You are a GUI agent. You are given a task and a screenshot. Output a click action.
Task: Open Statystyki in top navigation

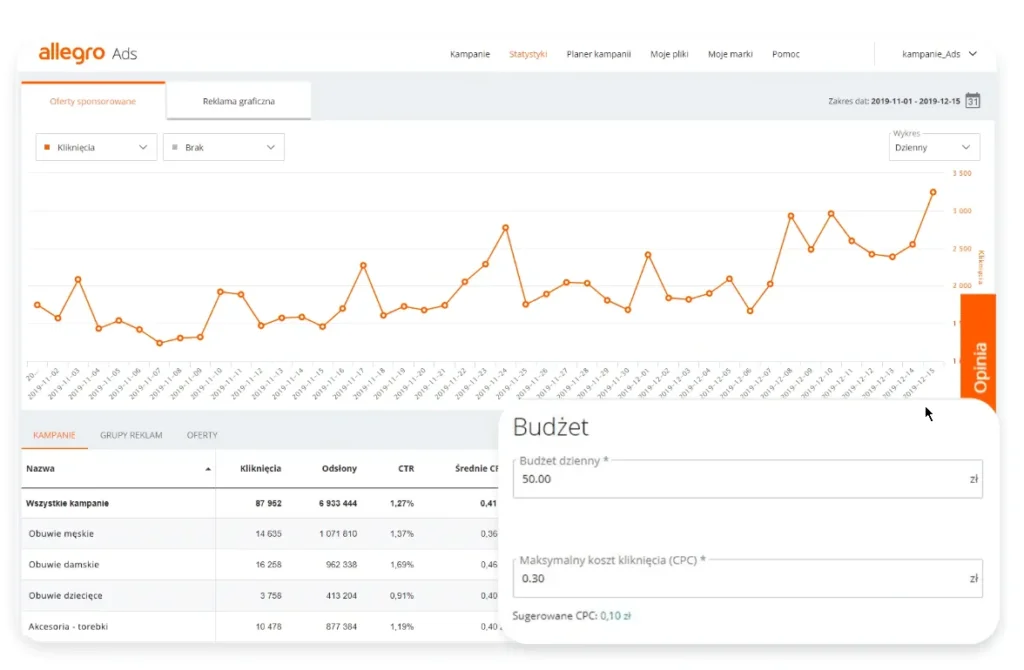coord(528,54)
